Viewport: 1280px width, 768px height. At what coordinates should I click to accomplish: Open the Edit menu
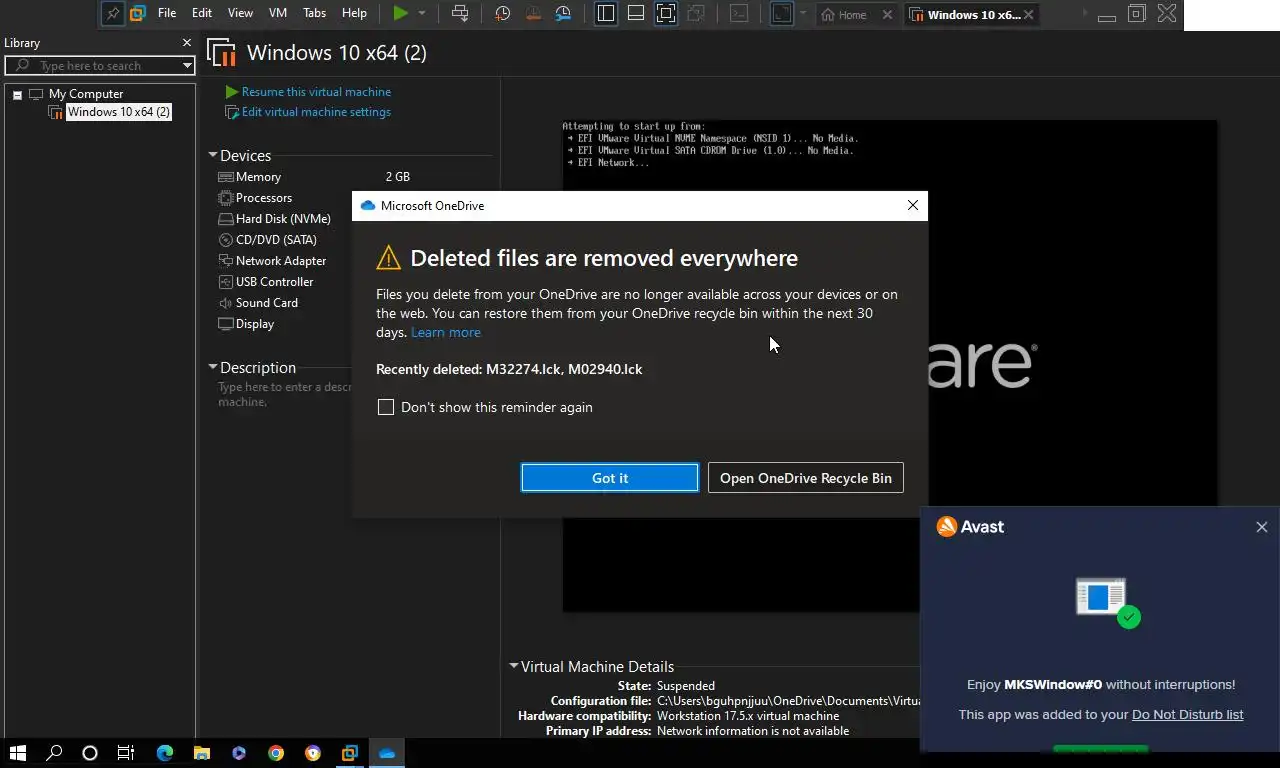coord(202,13)
